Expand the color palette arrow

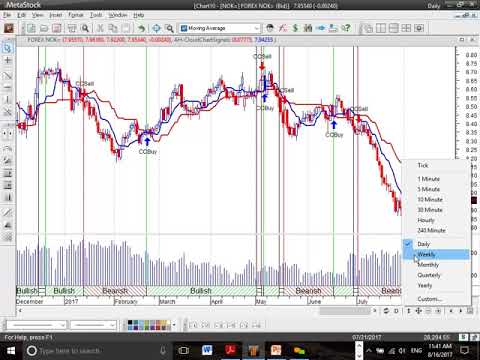coord(174,325)
